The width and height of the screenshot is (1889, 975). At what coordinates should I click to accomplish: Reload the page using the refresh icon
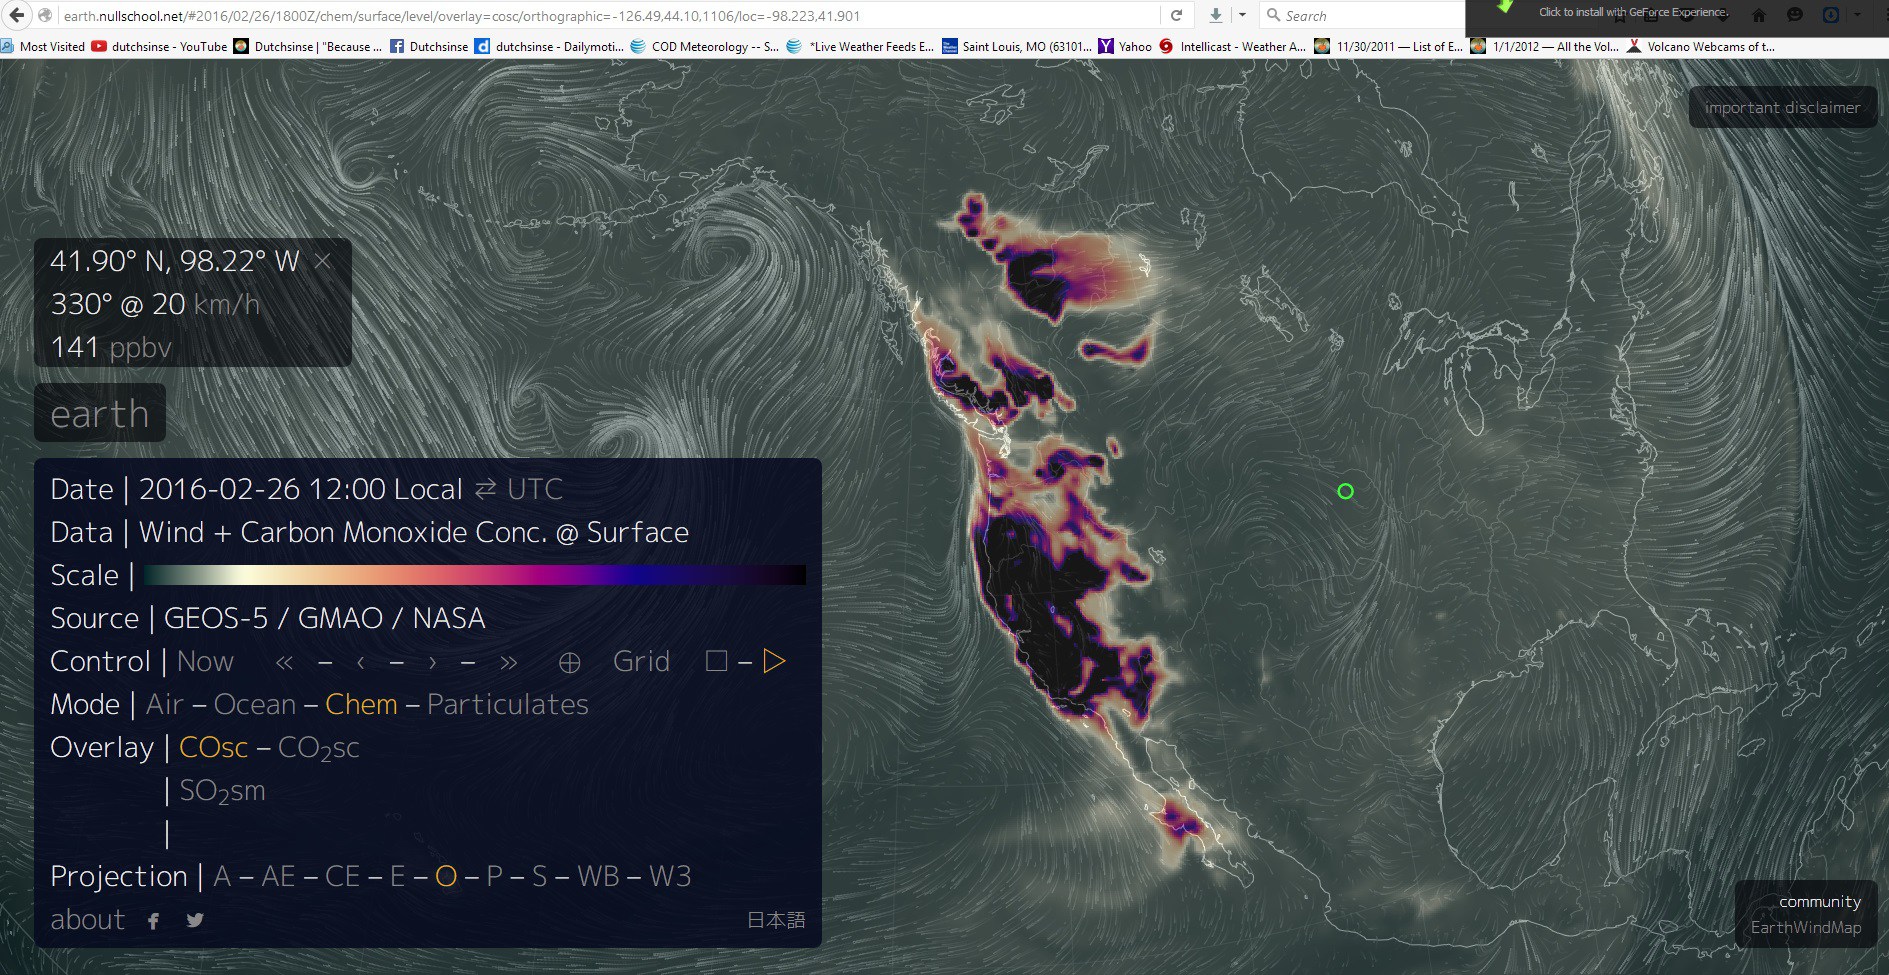pyautogui.click(x=1176, y=15)
